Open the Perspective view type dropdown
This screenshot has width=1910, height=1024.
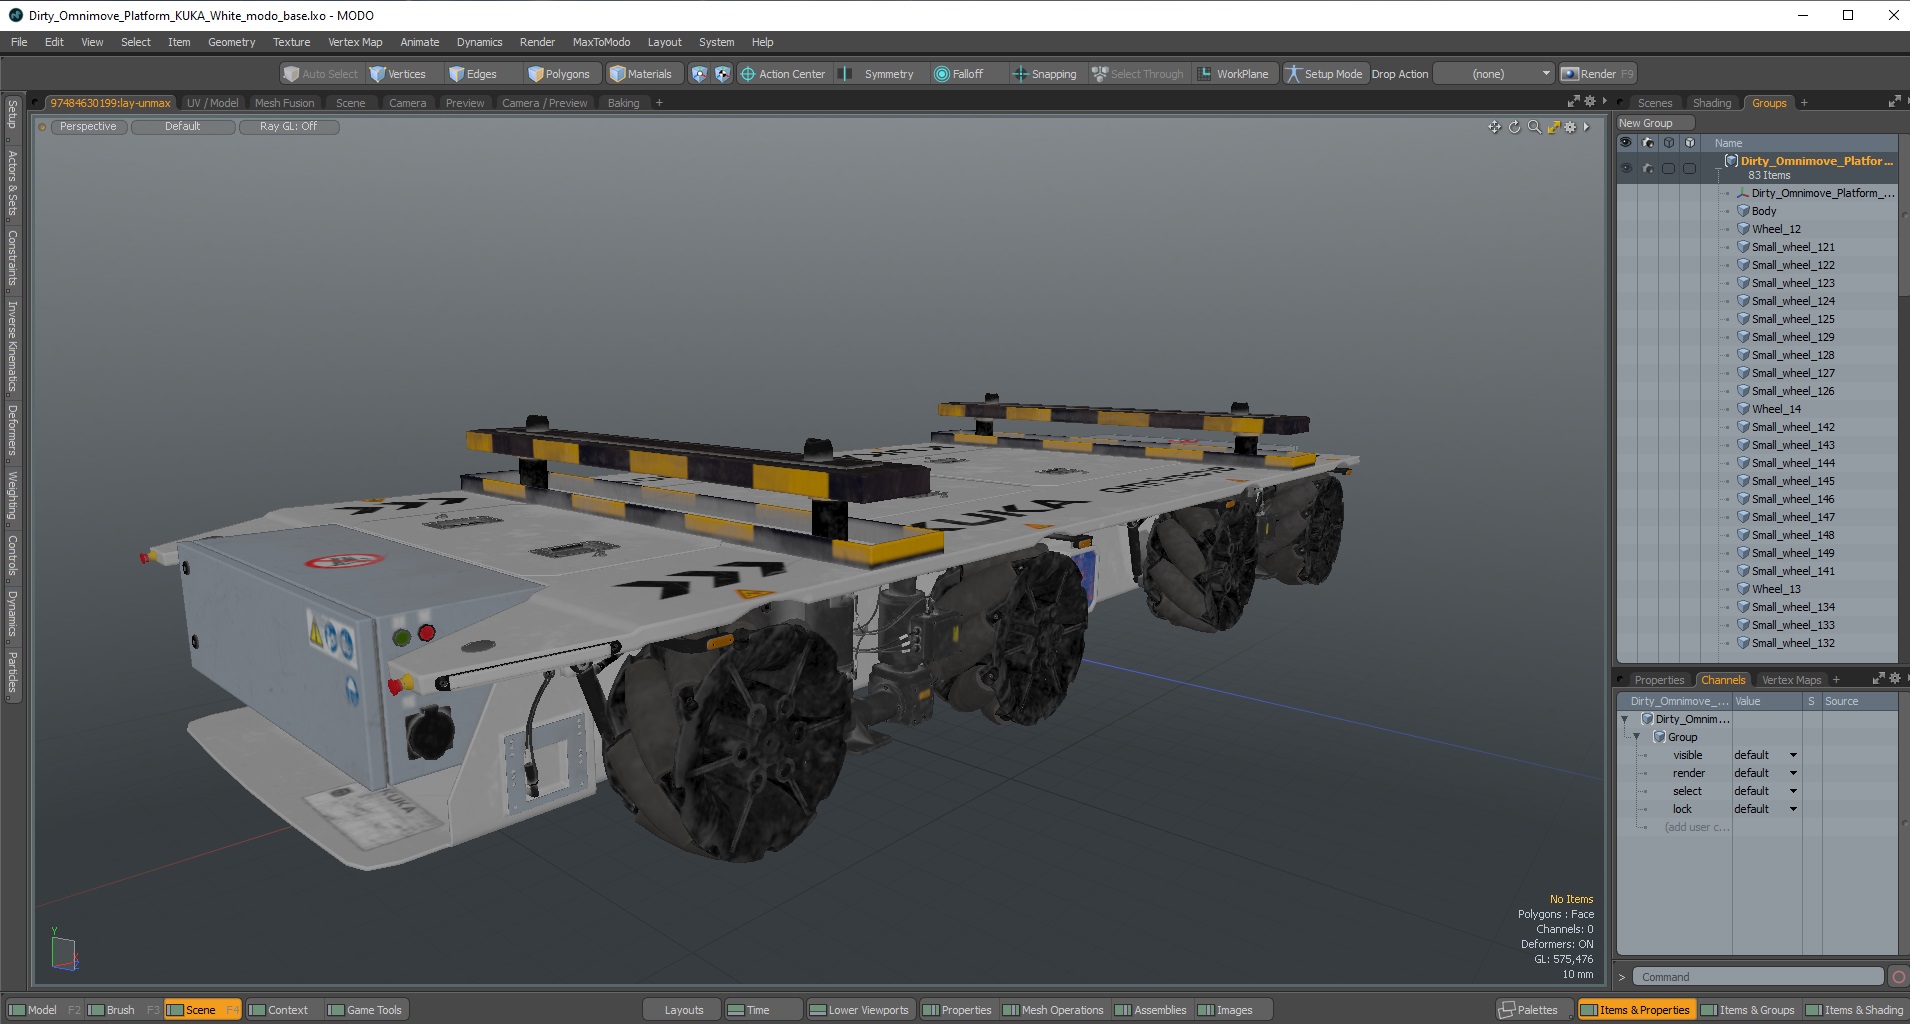click(x=88, y=127)
